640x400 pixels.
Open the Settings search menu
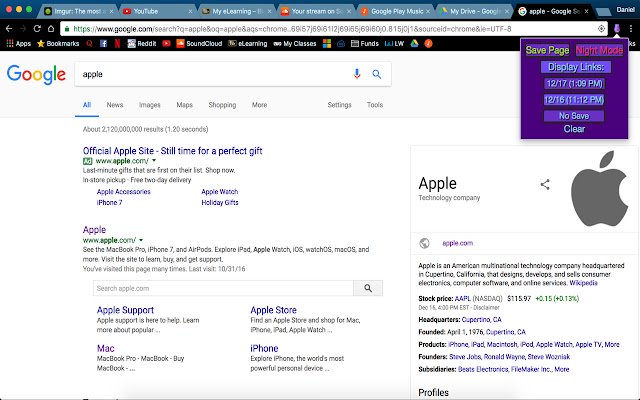(339, 105)
